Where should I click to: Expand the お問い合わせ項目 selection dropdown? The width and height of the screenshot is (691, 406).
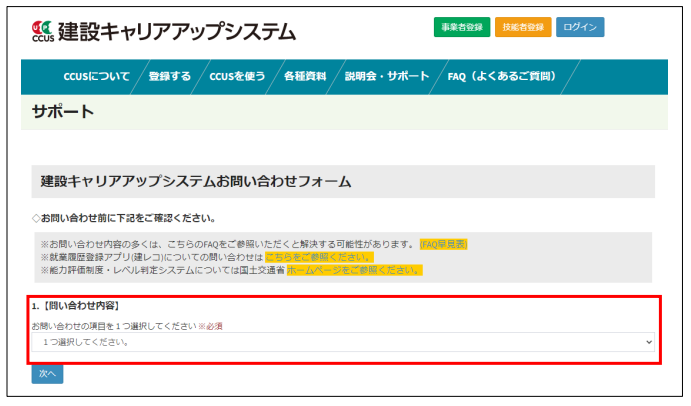343,342
